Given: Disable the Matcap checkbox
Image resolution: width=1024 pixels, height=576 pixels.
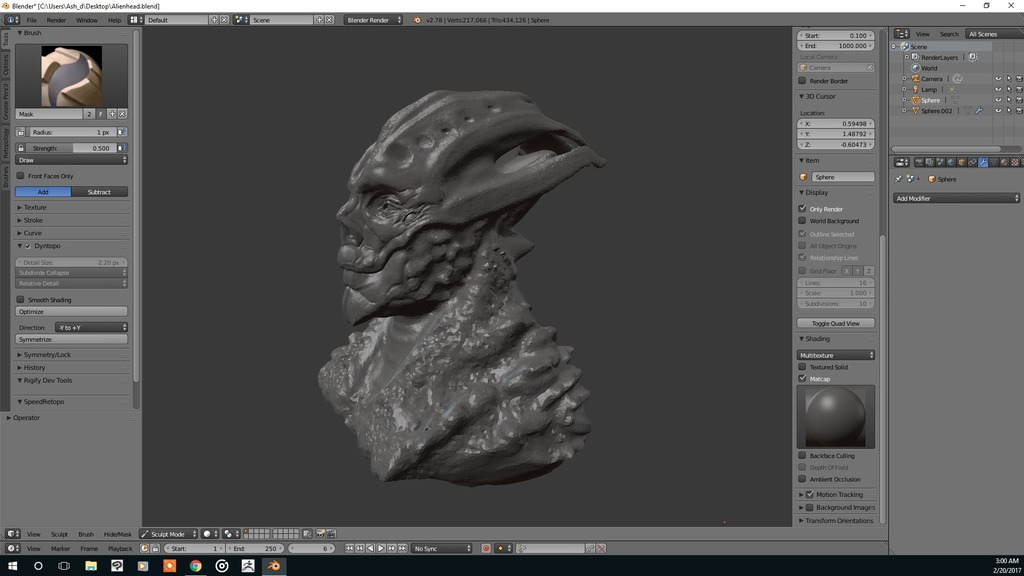Looking at the screenshot, I should point(802,379).
